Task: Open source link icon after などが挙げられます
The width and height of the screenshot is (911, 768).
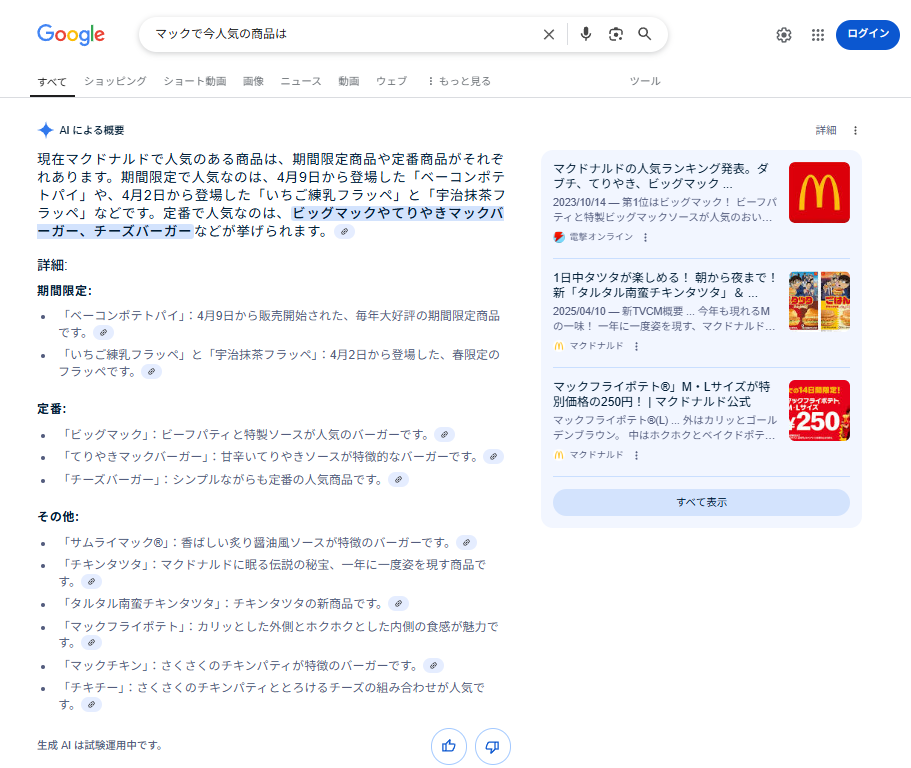Action: 345,232
